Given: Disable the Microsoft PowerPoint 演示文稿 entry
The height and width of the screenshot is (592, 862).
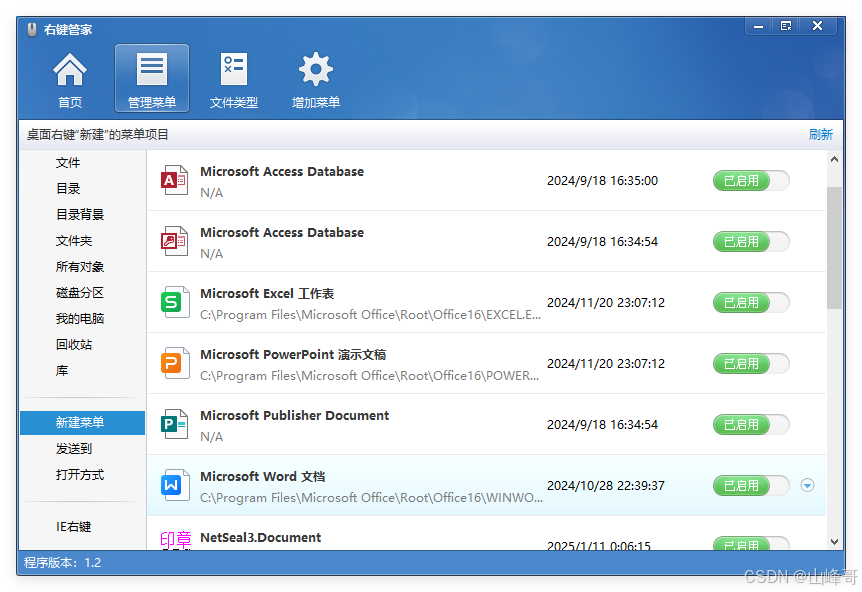Looking at the screenshot, I should click(751, 363).
